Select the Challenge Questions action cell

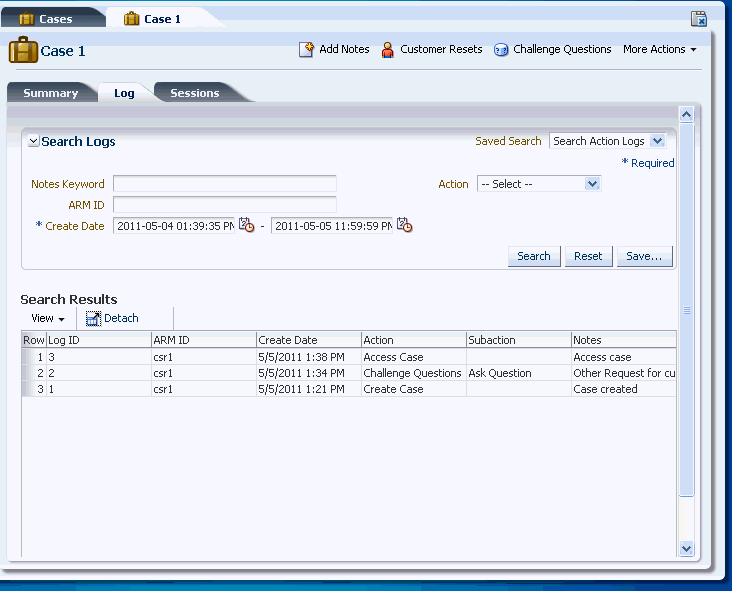(x=414, y=373)
